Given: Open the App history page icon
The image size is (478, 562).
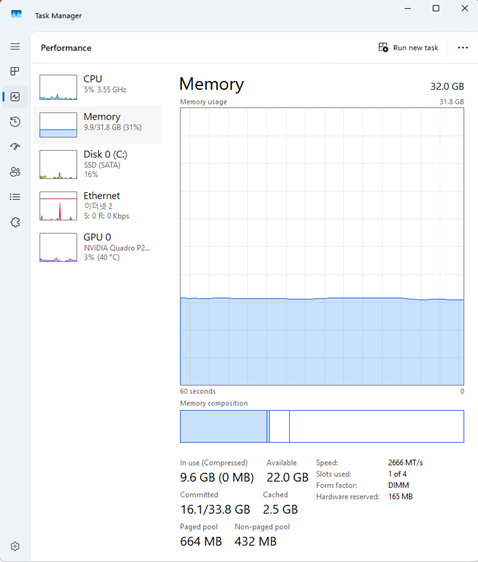Looking at the screenshot, I should point(15,122).
